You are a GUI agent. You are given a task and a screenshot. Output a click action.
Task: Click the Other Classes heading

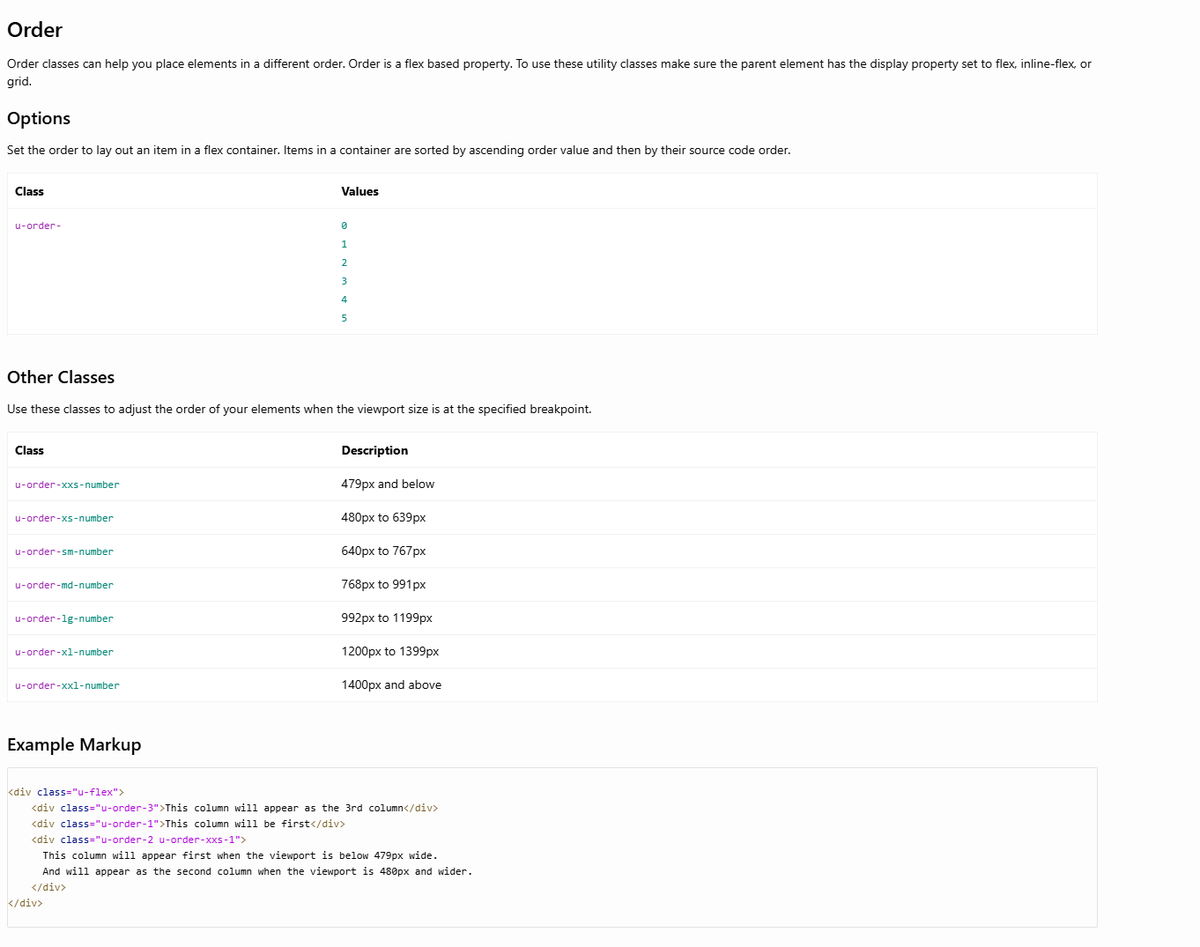(61, 377)
